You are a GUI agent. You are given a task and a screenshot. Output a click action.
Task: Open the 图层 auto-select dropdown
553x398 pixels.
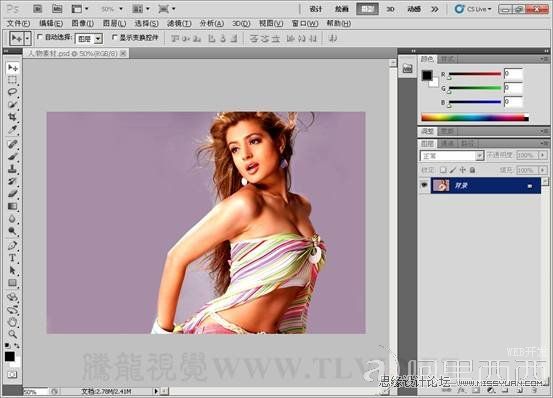(99, 38)
